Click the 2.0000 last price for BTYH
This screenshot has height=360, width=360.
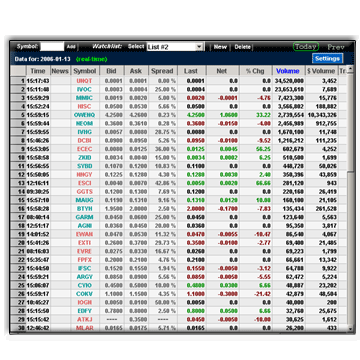coord(196,209)
